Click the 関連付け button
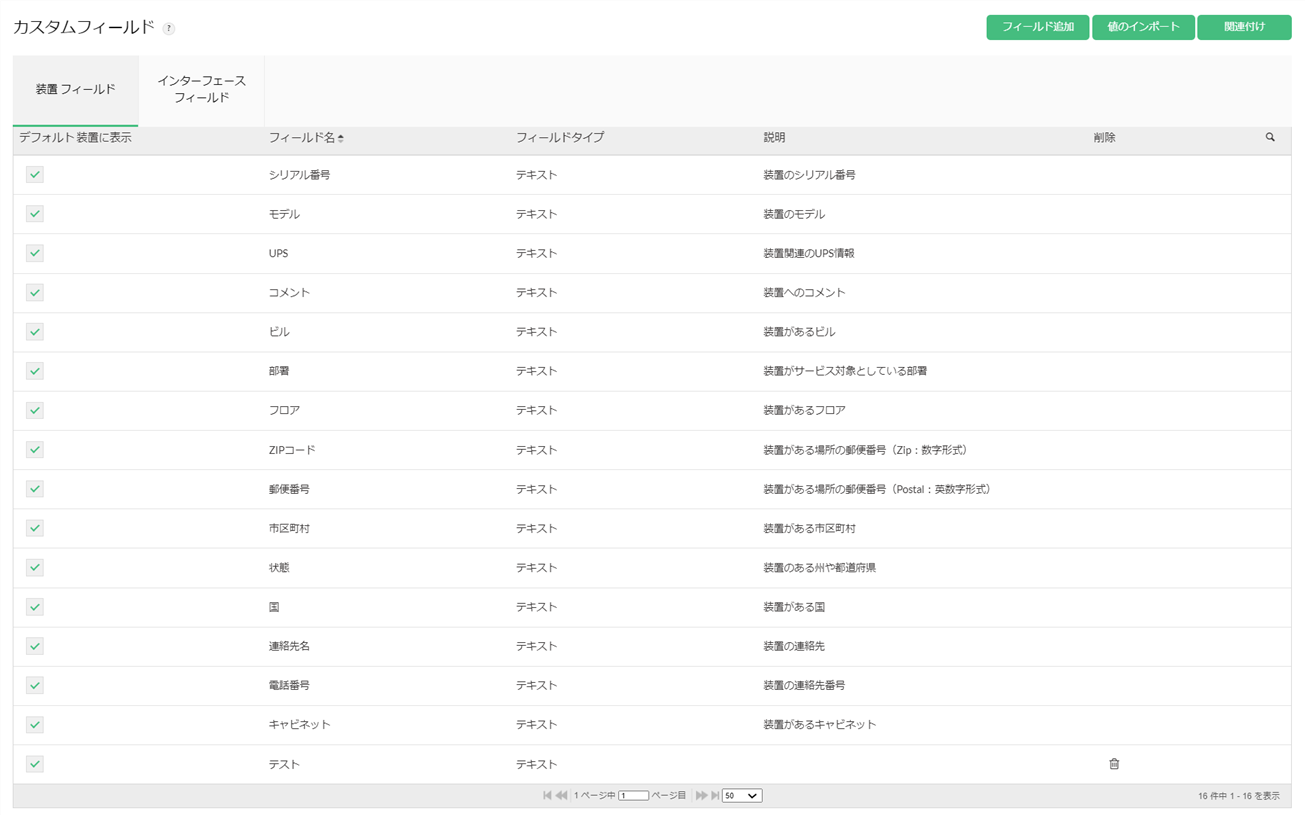This screenshot has width=1305, height=815. coord(1244,27)
